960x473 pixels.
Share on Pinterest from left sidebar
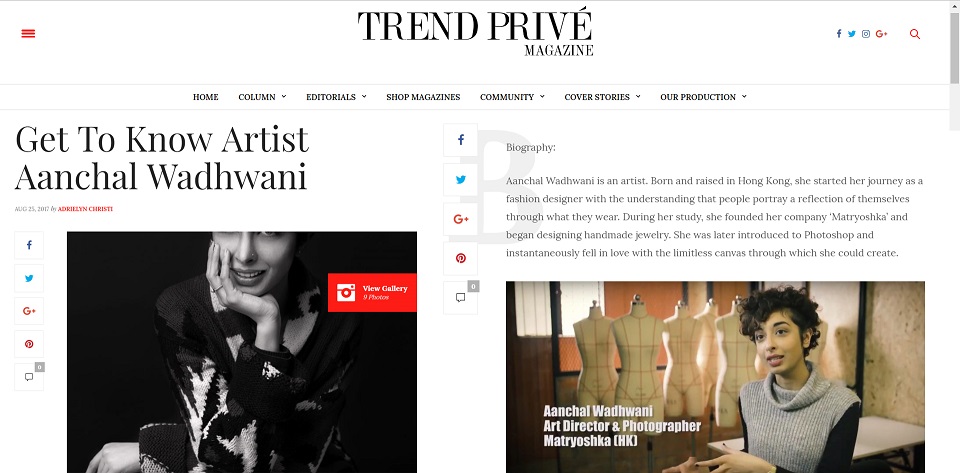tap(29, 344)
